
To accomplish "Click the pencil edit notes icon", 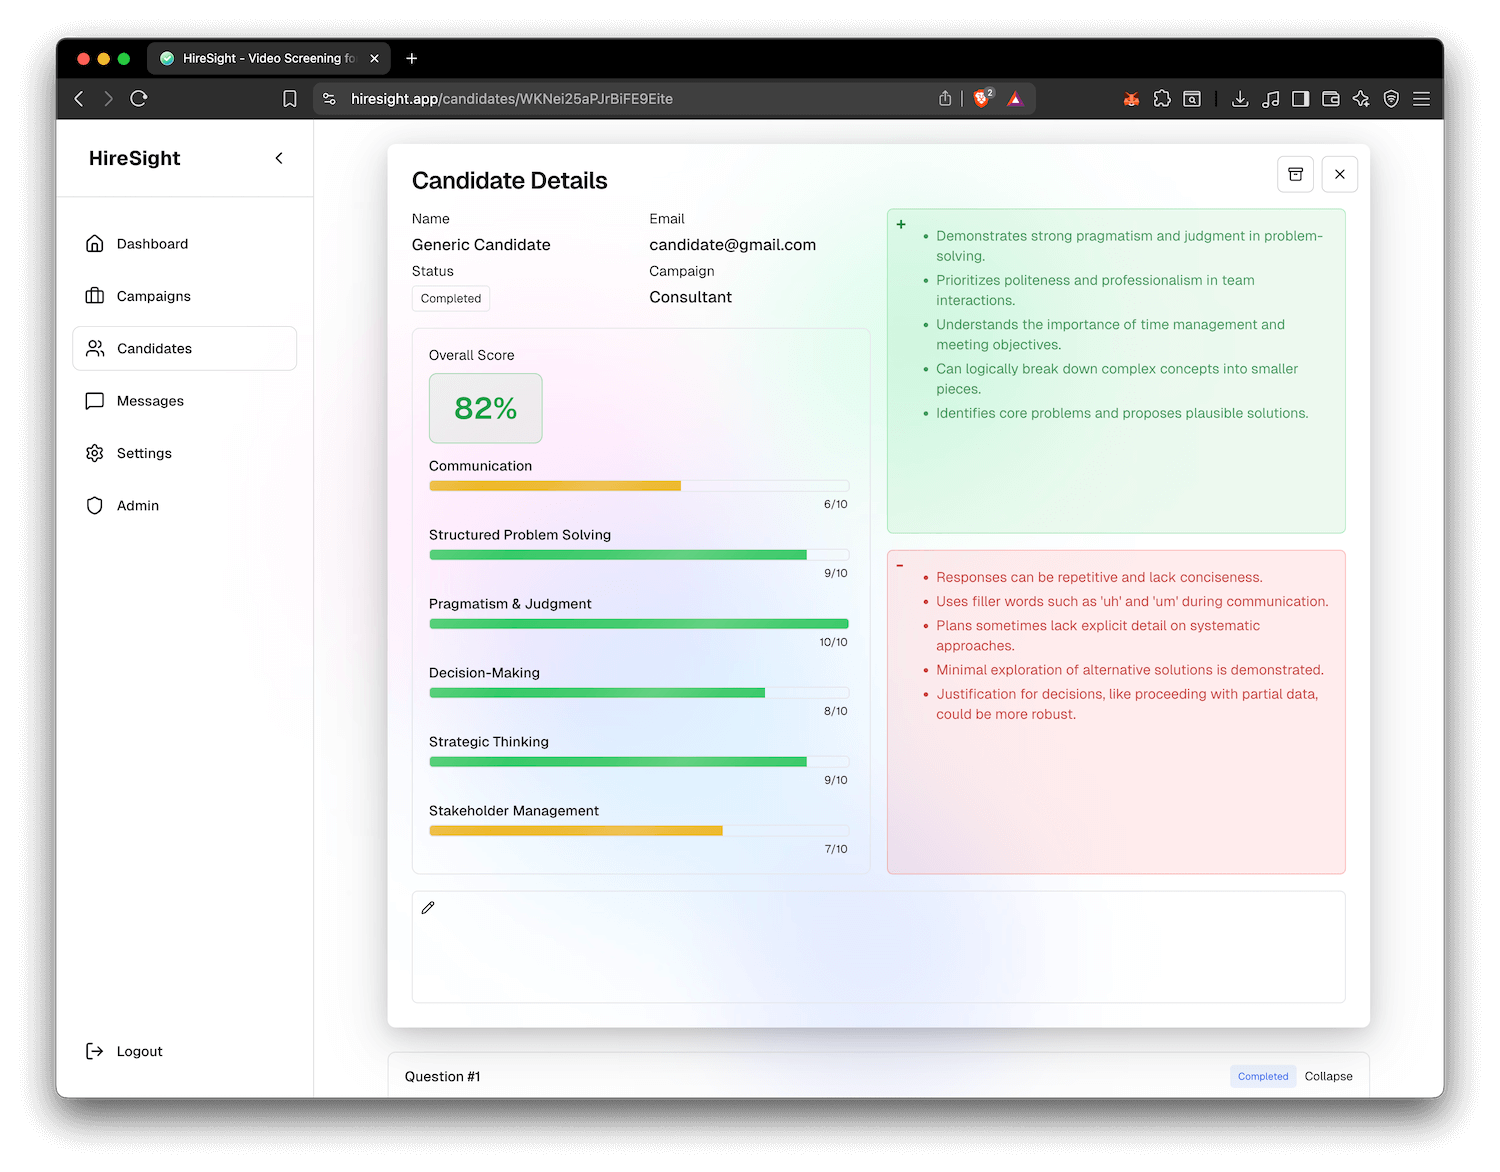I will tap(428, 908).
